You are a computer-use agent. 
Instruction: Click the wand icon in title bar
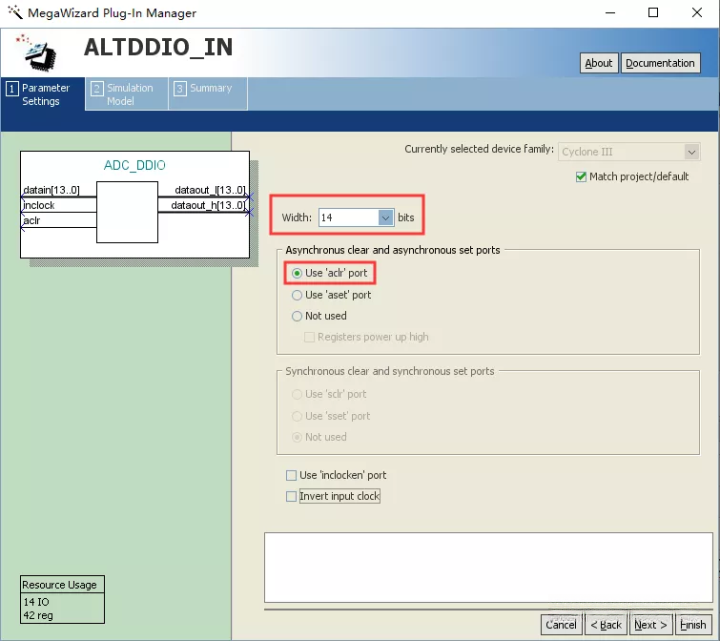click(15, 12)
